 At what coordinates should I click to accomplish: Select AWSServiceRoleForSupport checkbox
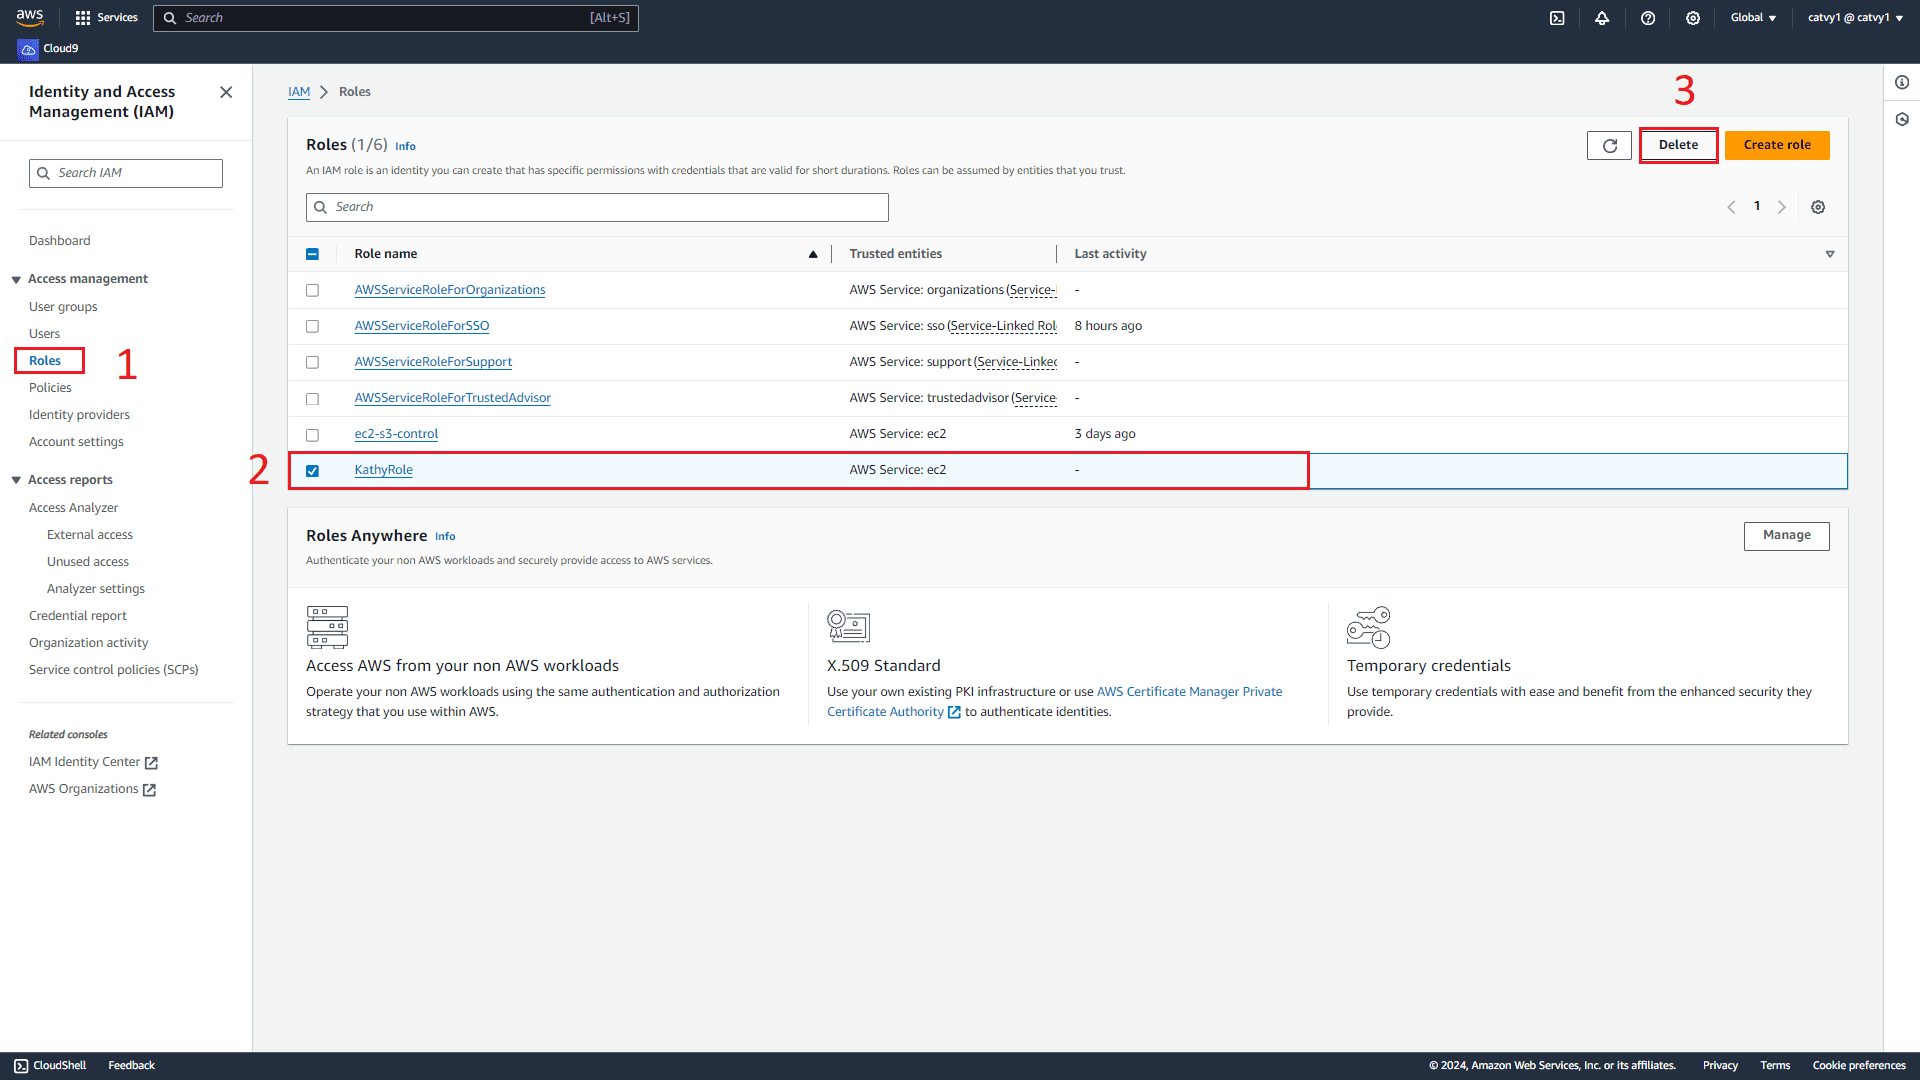pos(312,362)
